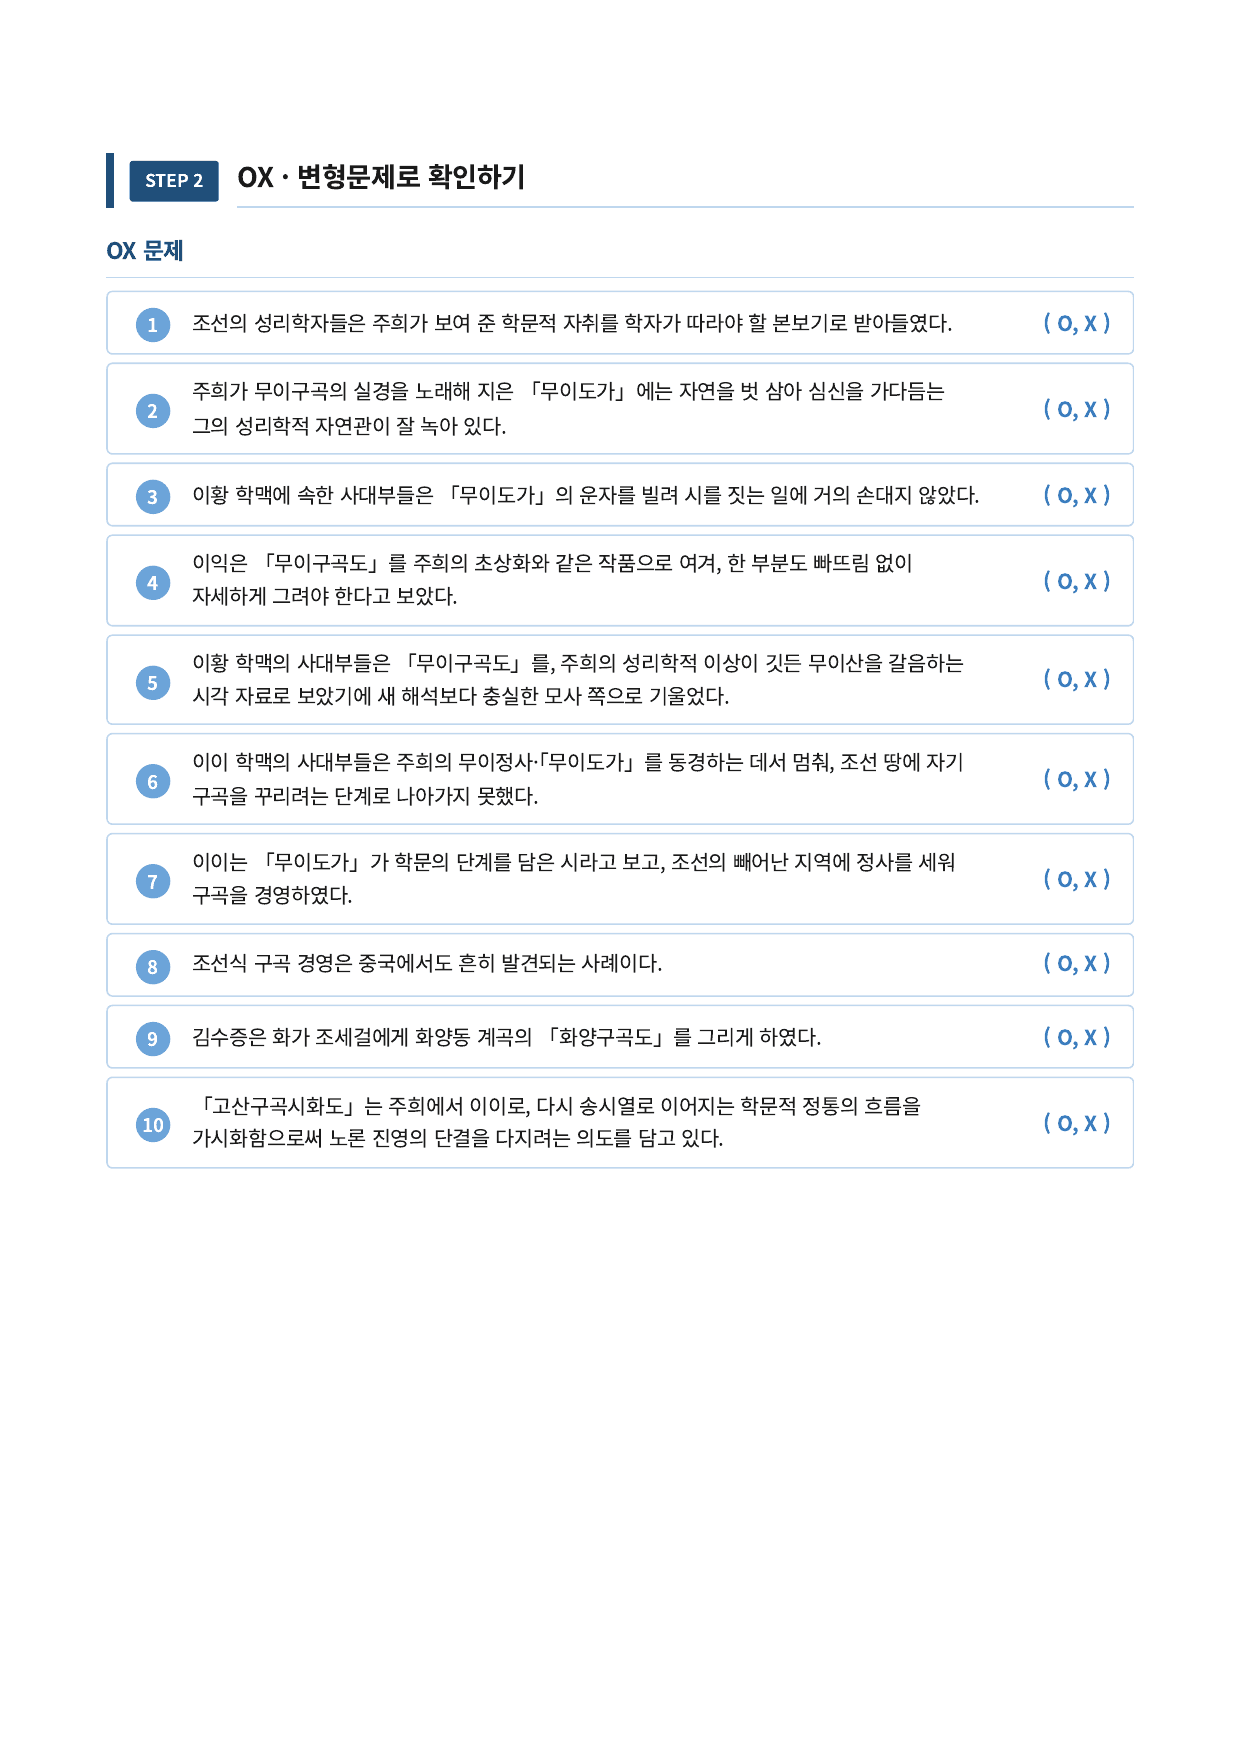This screenshot has height=1754, width=1240.
Task: Click the ( O, X ) answer for question 10
Action: coord(1077,1123)
